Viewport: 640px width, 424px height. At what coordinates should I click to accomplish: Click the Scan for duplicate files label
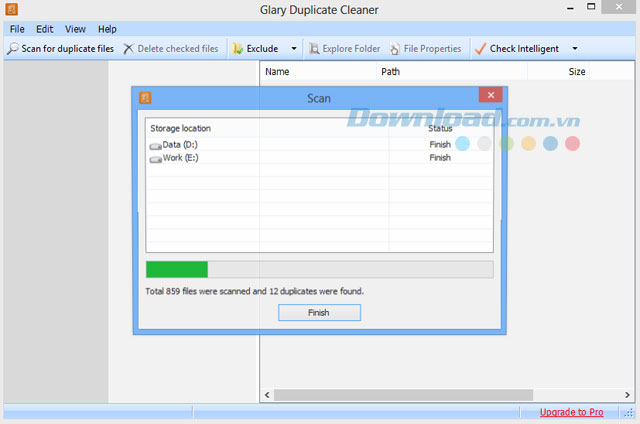(67, 49)
